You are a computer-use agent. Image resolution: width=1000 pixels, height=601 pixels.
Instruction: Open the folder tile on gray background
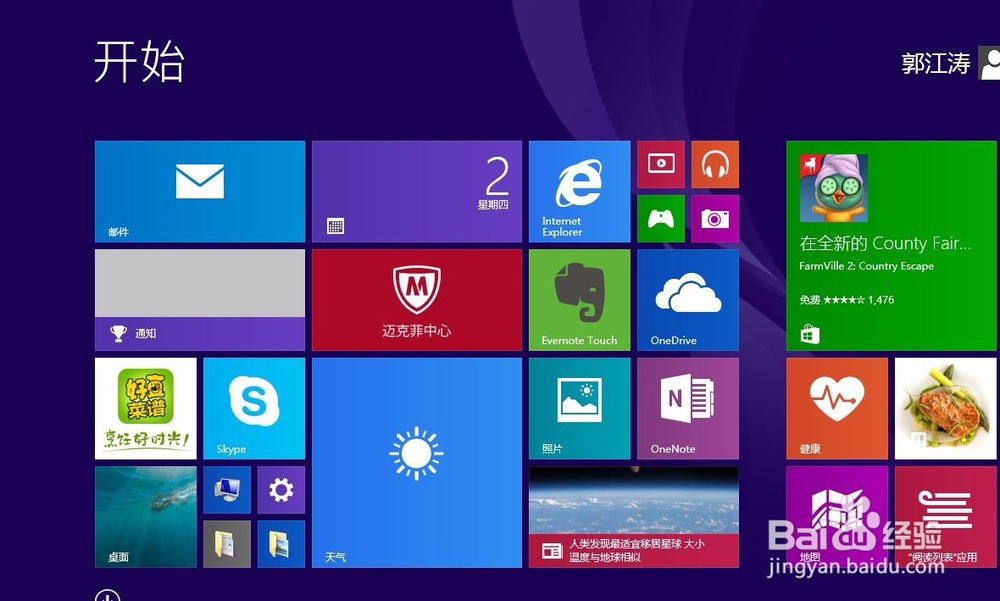227,544
